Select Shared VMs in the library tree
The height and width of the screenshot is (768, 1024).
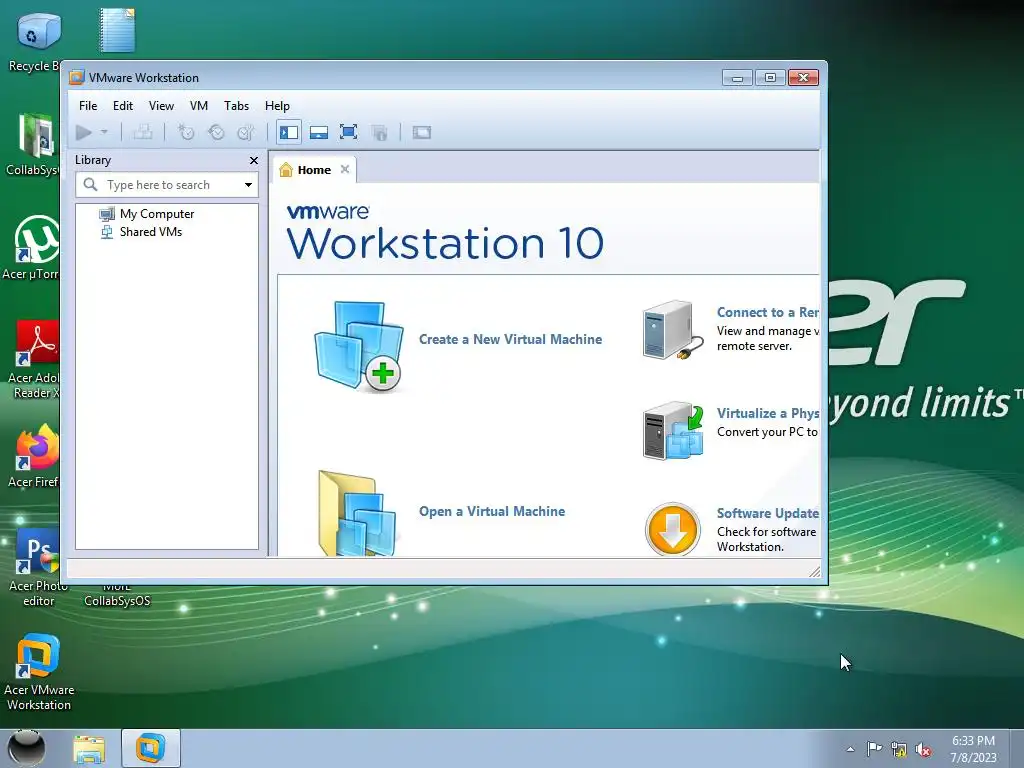(x=150, y=232)
